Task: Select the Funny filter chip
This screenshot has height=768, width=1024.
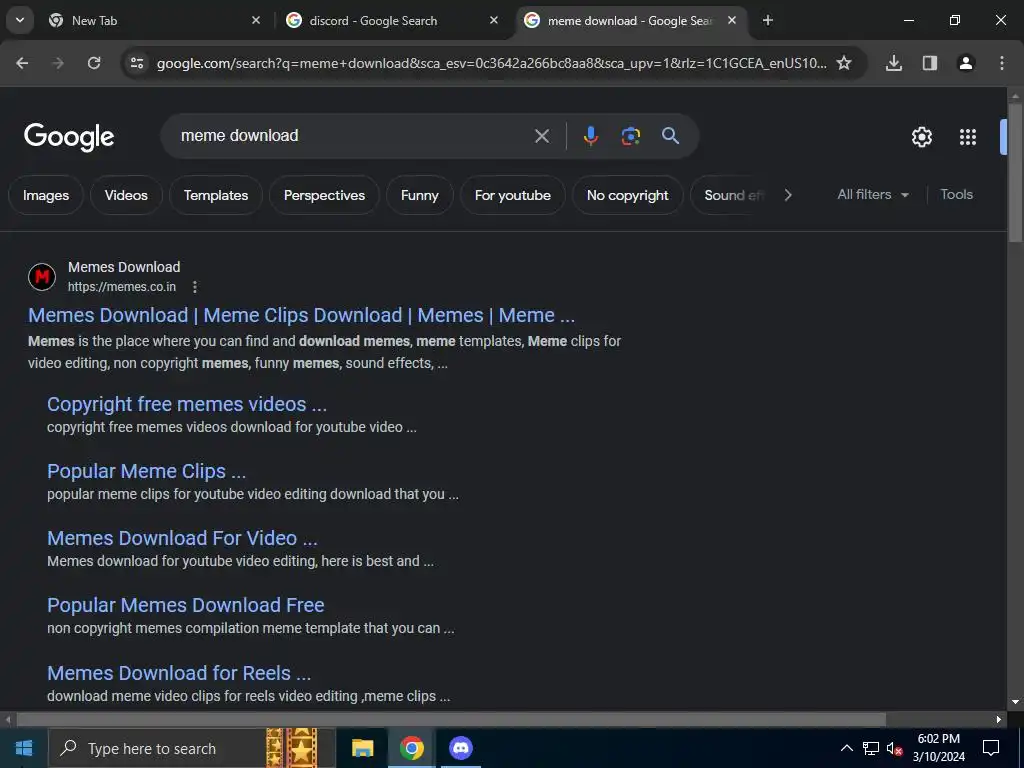Action: click(419, 195)
